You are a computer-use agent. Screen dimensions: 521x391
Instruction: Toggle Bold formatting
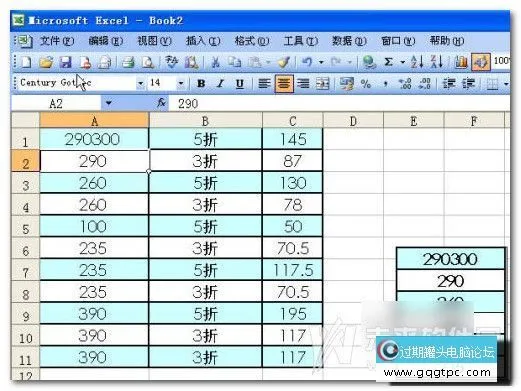[x=201, y=83]
